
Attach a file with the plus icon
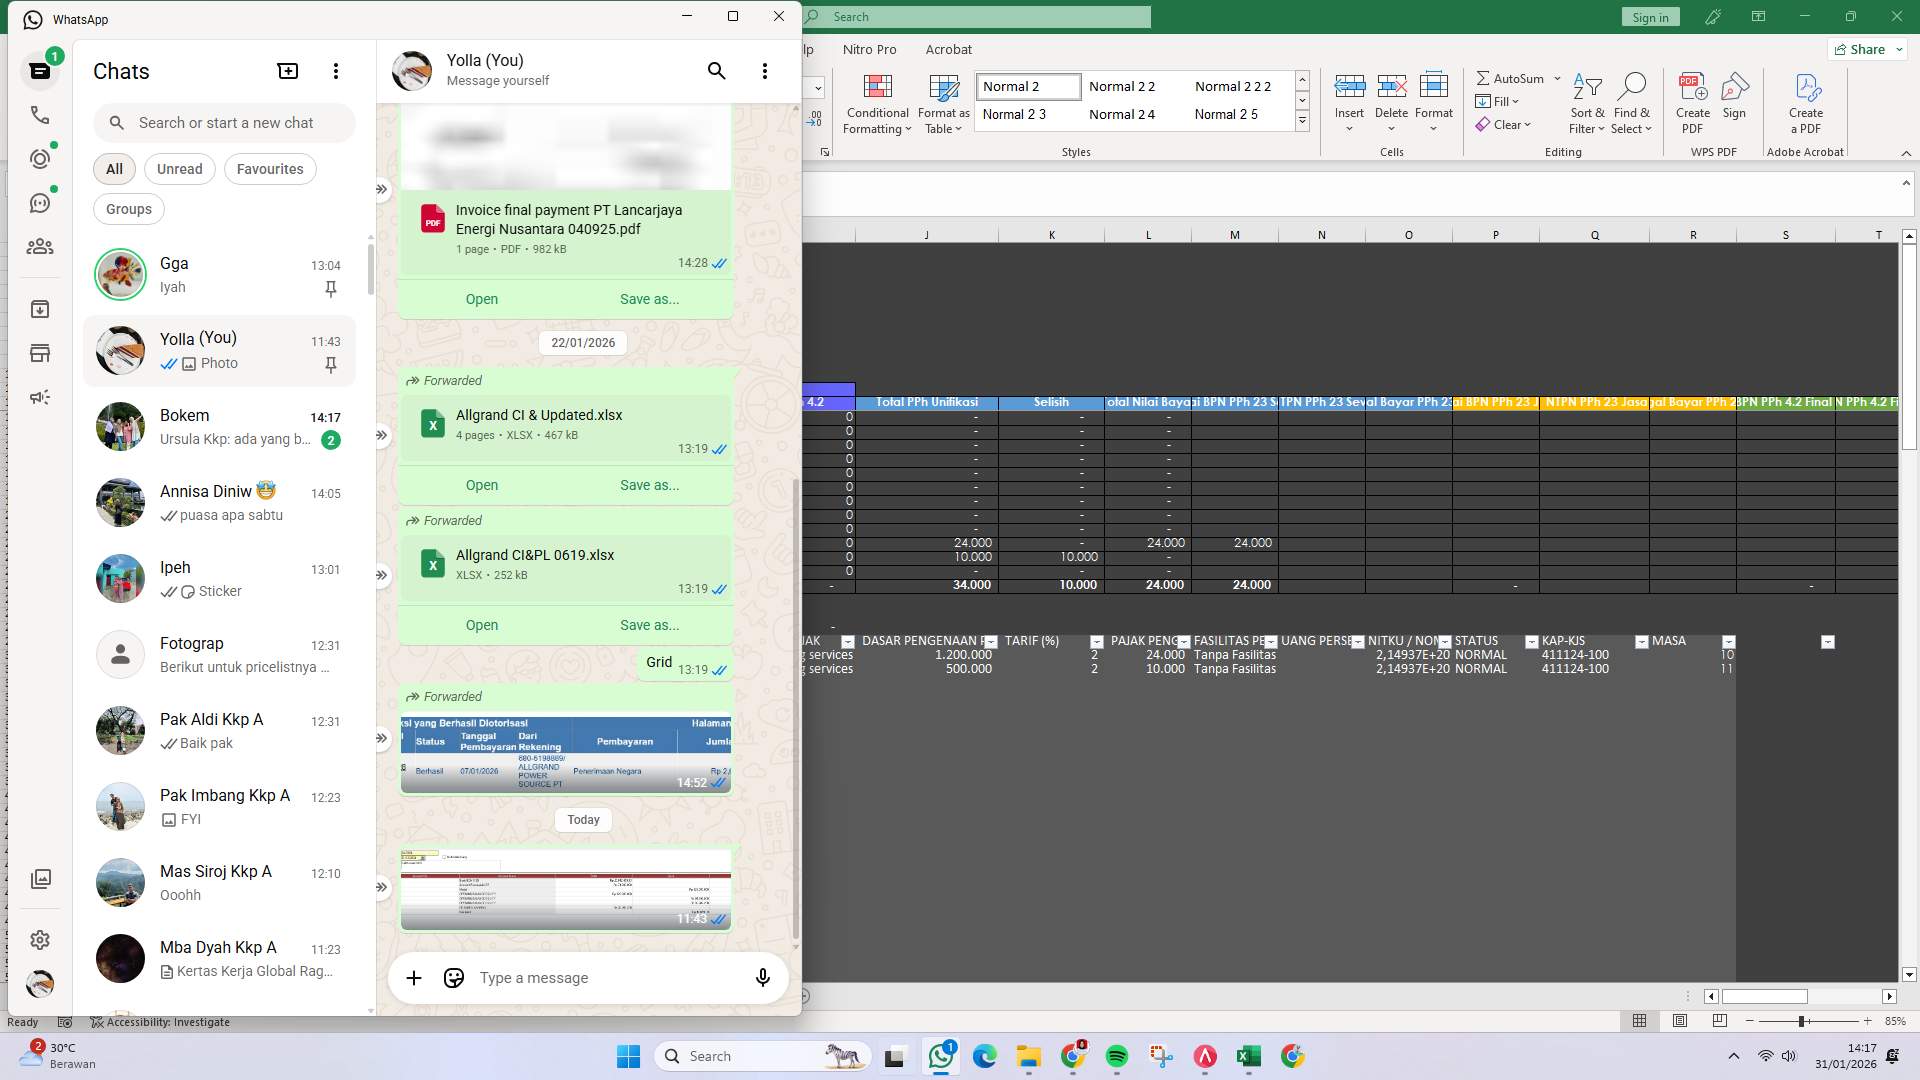pyautogui.click(x=414, y=978)
